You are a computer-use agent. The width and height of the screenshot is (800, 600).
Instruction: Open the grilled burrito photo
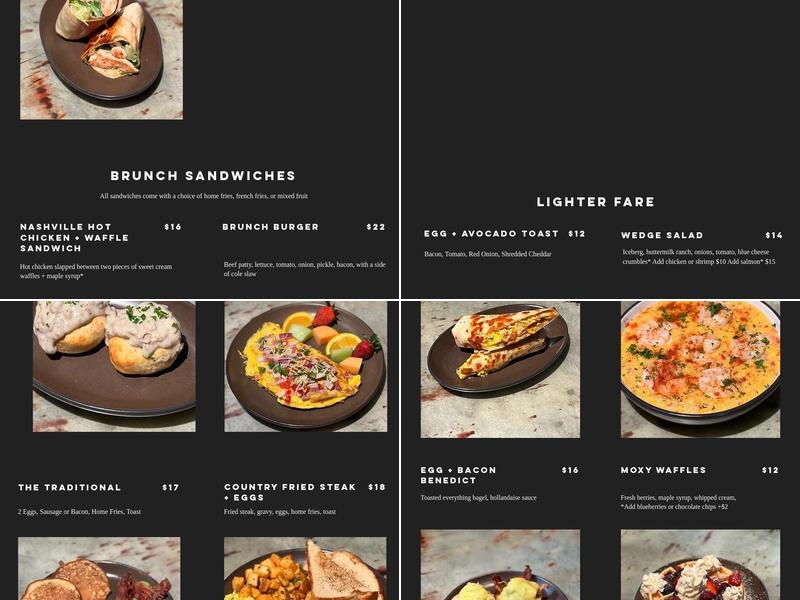[500, 369]
